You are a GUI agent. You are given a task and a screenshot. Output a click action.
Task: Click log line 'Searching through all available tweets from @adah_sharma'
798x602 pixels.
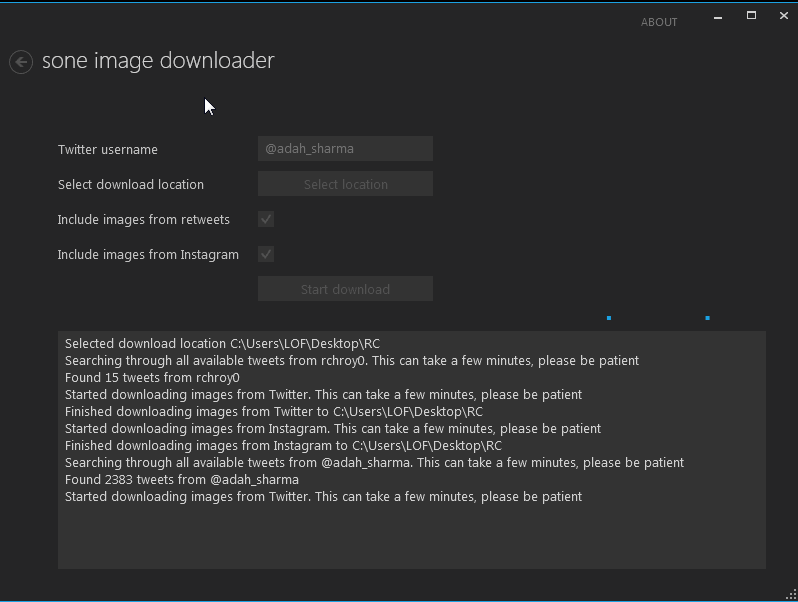tap(375, 463)
